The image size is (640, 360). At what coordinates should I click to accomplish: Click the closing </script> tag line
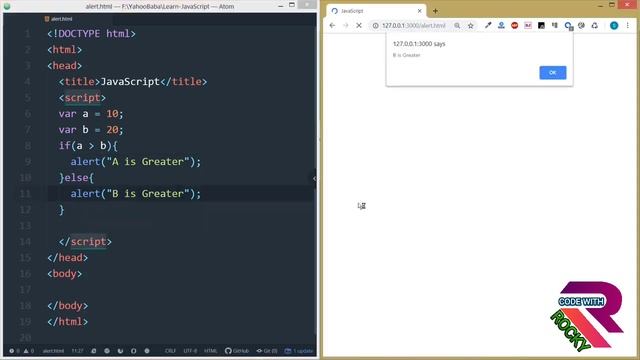point(85,242)
